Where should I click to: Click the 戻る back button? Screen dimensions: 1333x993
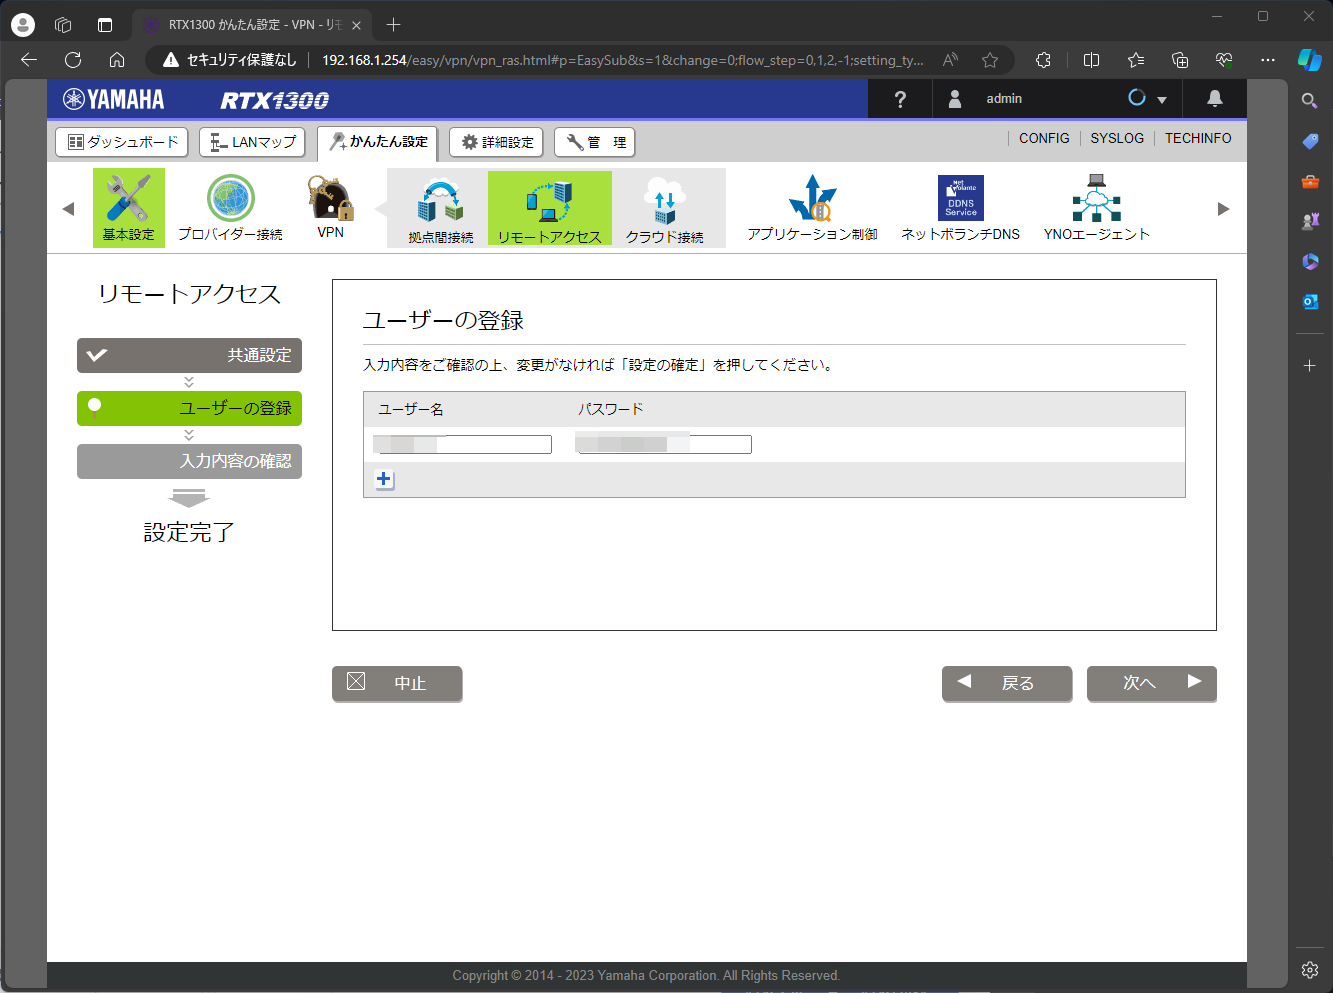[1007, 683]
